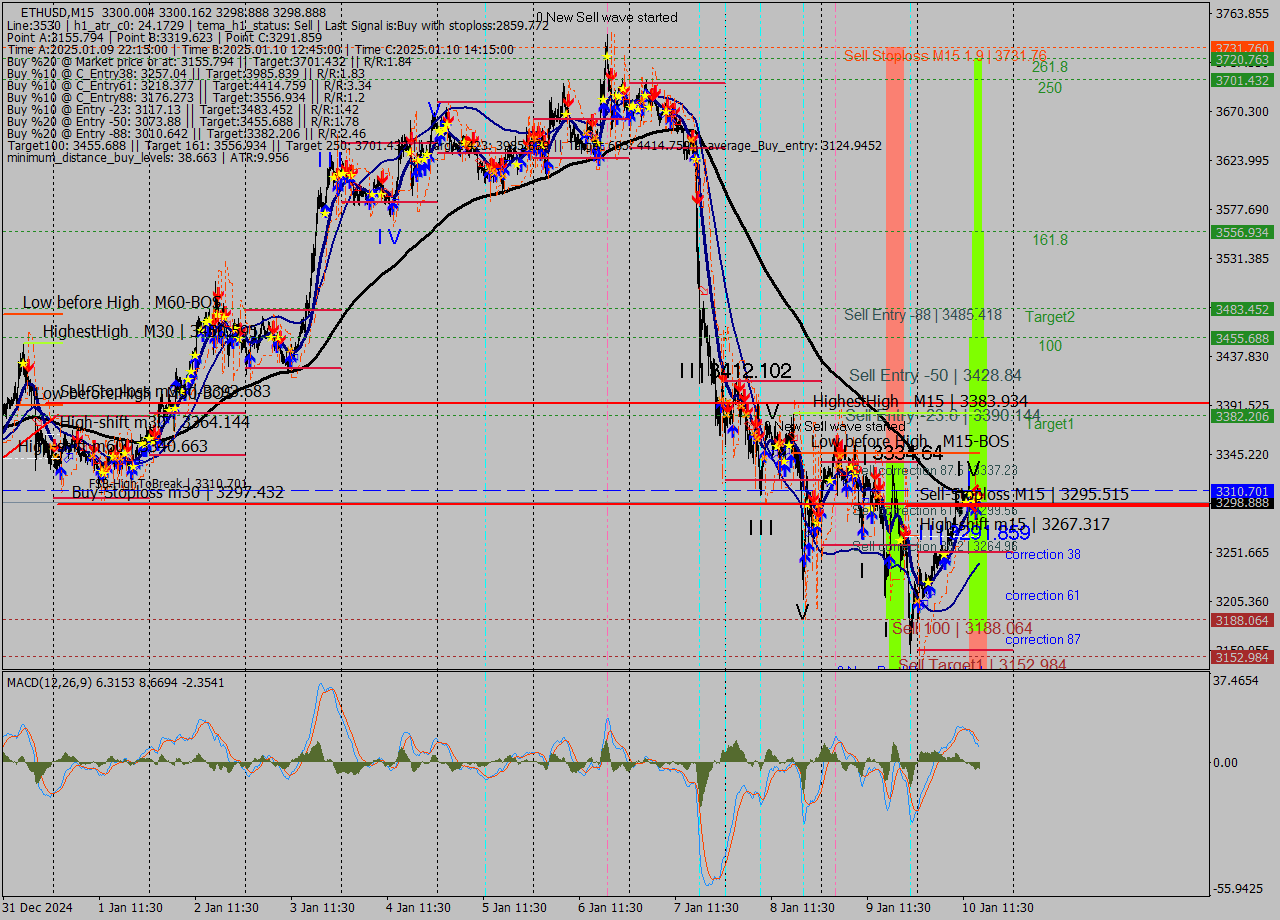
Task: Click the blue wave 'I V' label near 4 Jan
Action: pos(389,237)
